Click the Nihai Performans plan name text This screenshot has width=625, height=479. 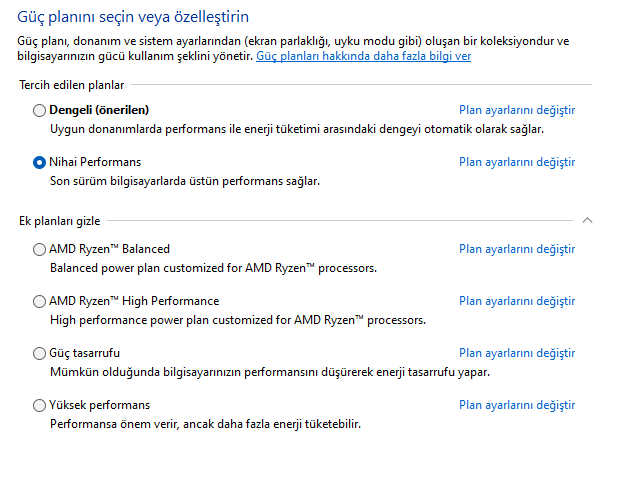[95, 162]
